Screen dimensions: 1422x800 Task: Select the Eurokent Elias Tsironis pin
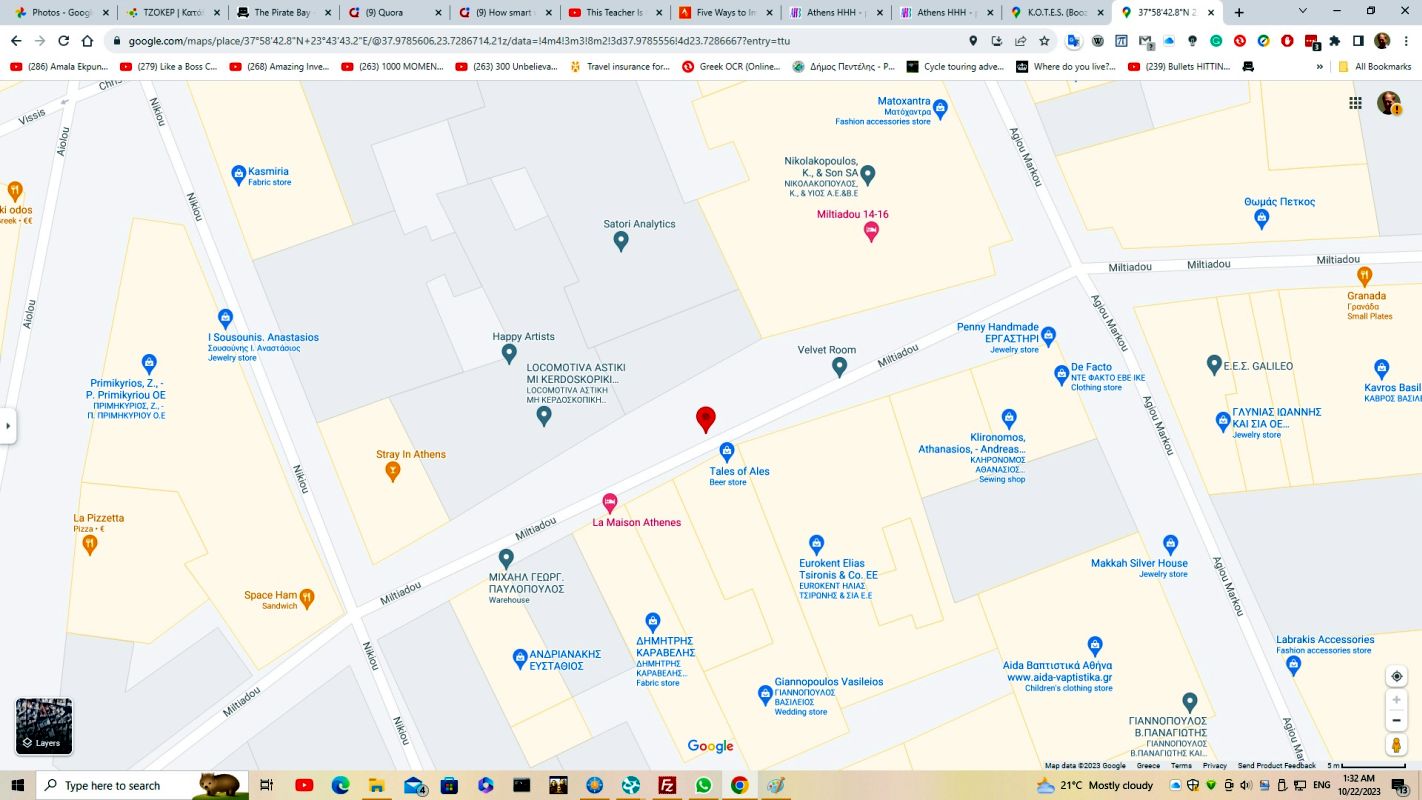(x=817, y=544)
